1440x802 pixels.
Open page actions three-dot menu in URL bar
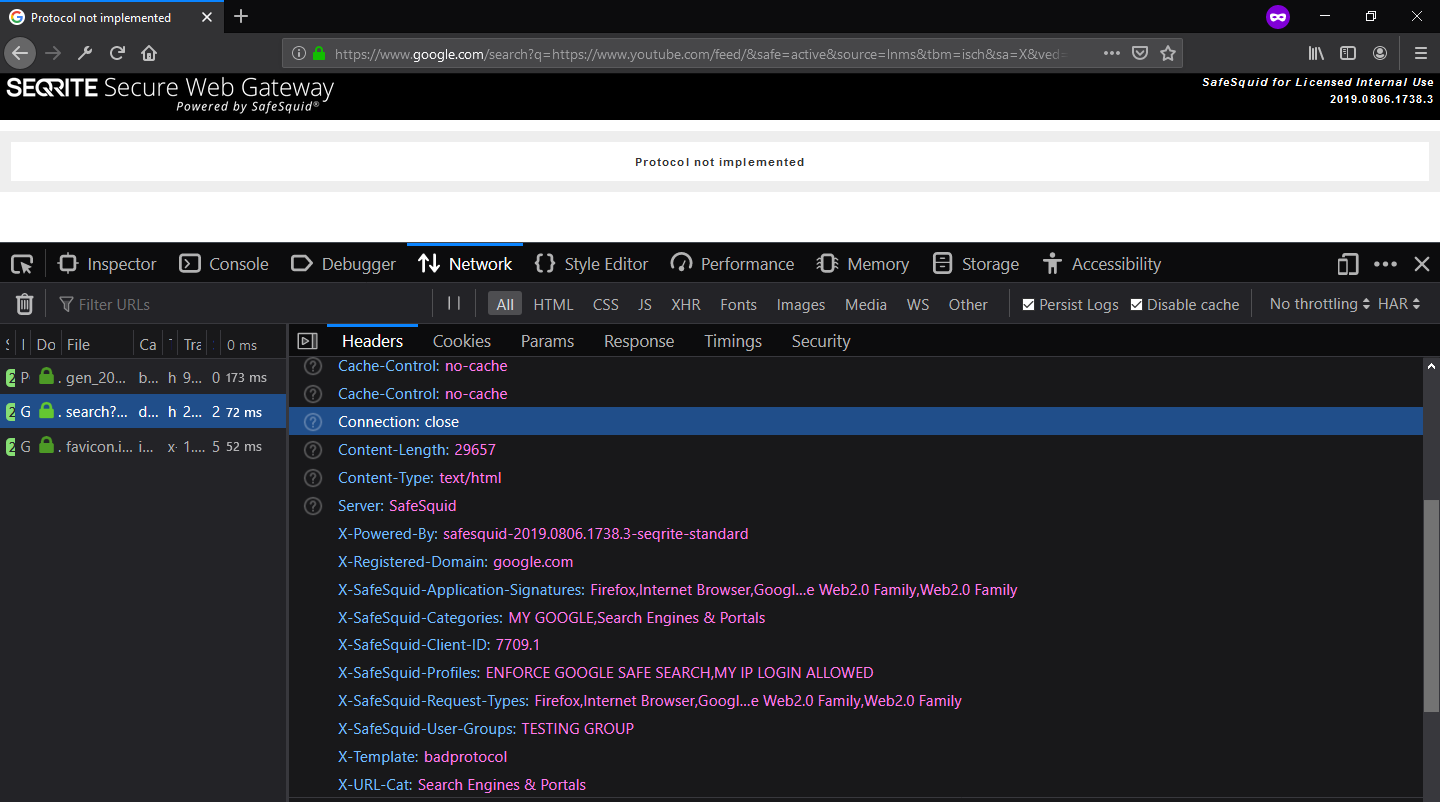coord(1112,53)
